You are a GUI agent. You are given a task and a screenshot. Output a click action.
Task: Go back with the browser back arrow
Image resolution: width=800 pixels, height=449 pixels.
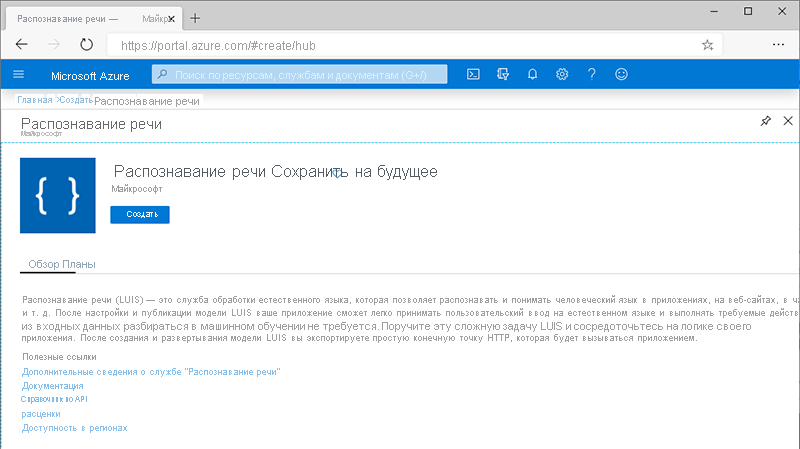click(x=21, y=44)
